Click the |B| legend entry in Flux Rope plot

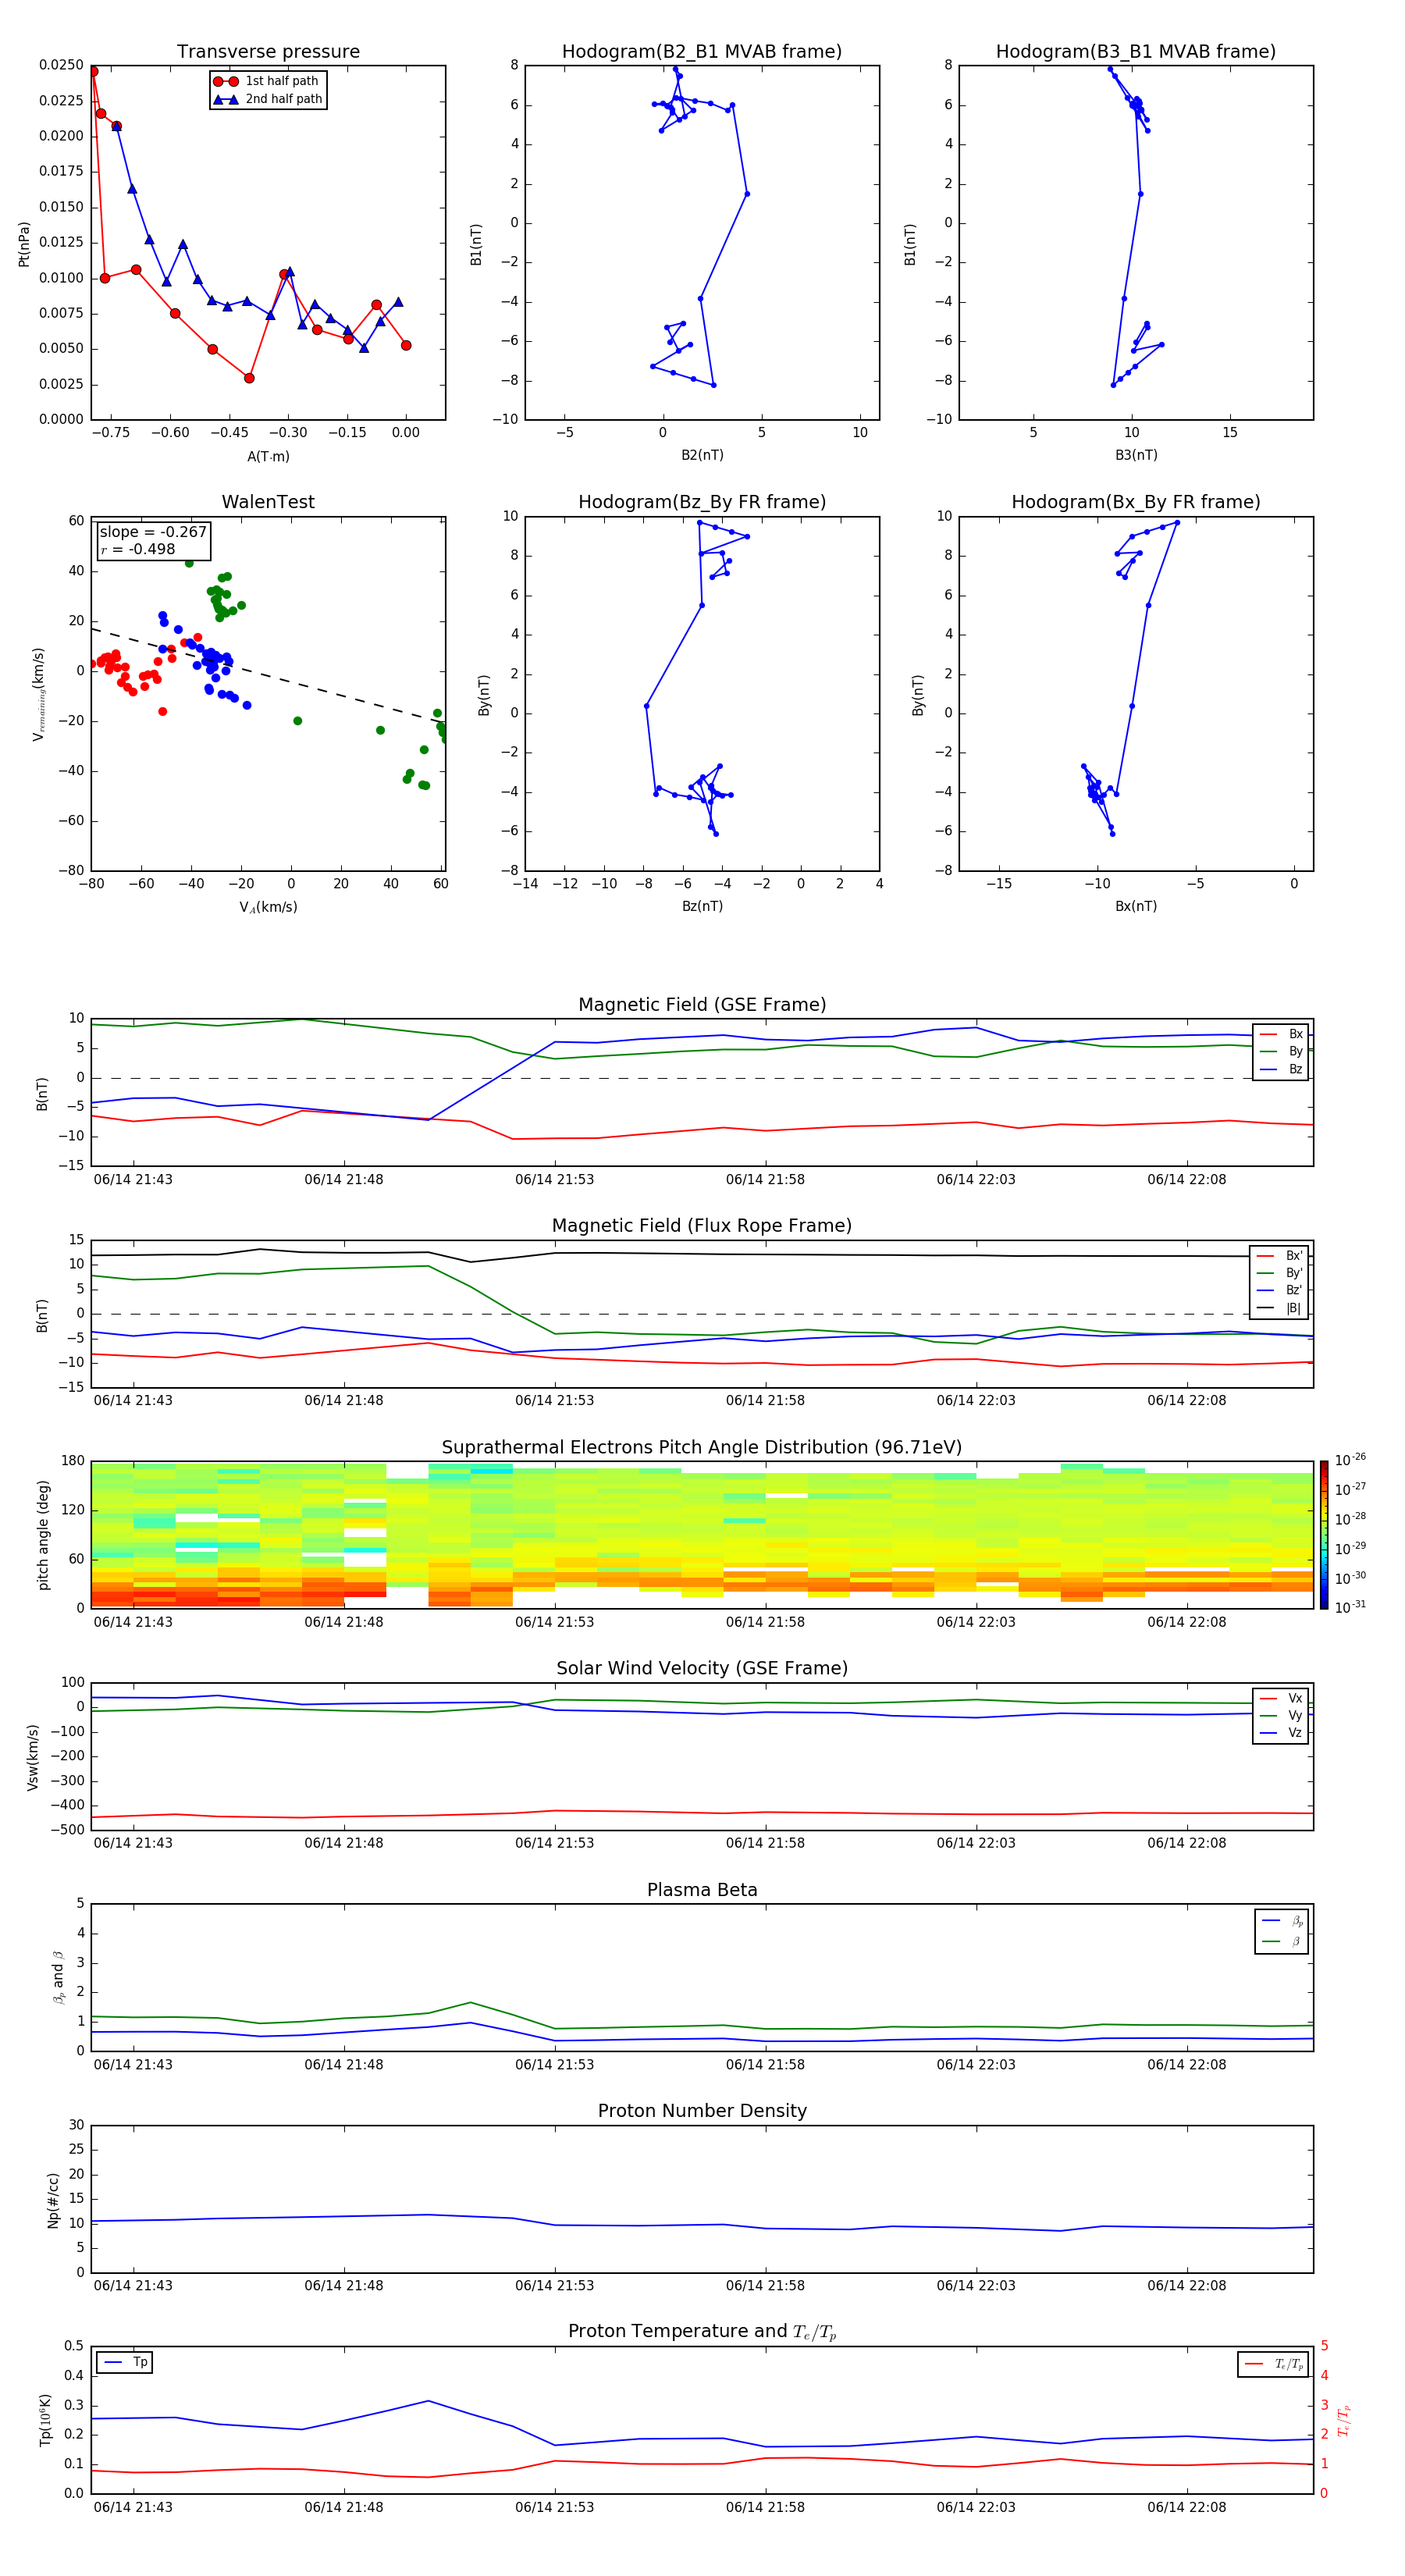click(1279, 1308)
